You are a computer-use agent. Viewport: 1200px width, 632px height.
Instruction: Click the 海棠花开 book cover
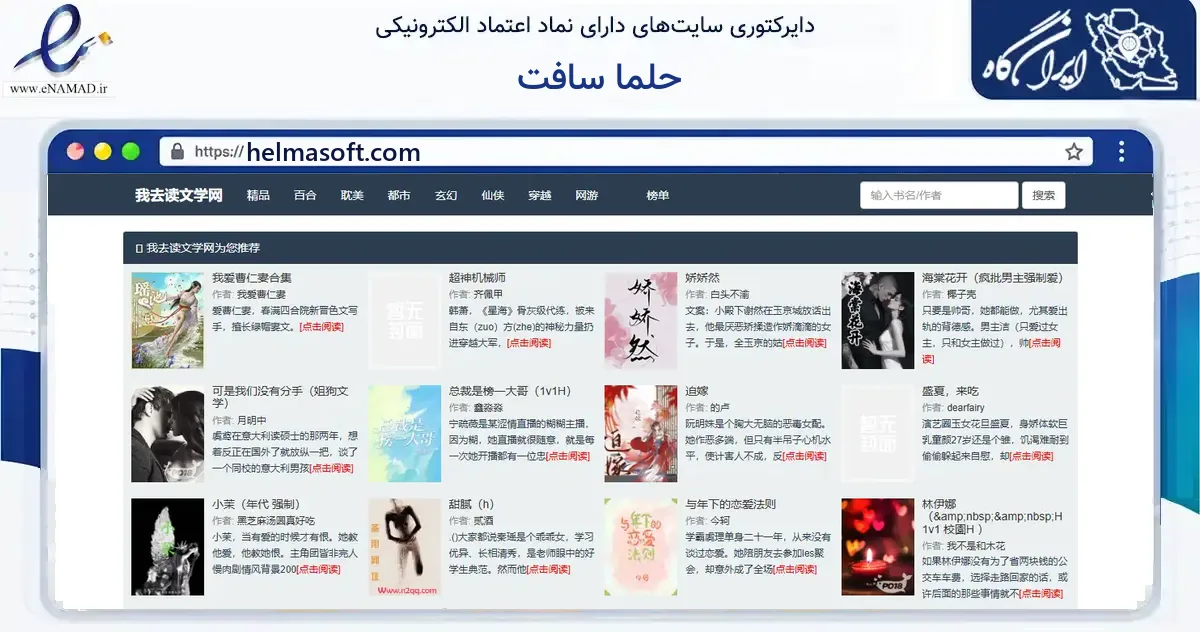(878, 320)
